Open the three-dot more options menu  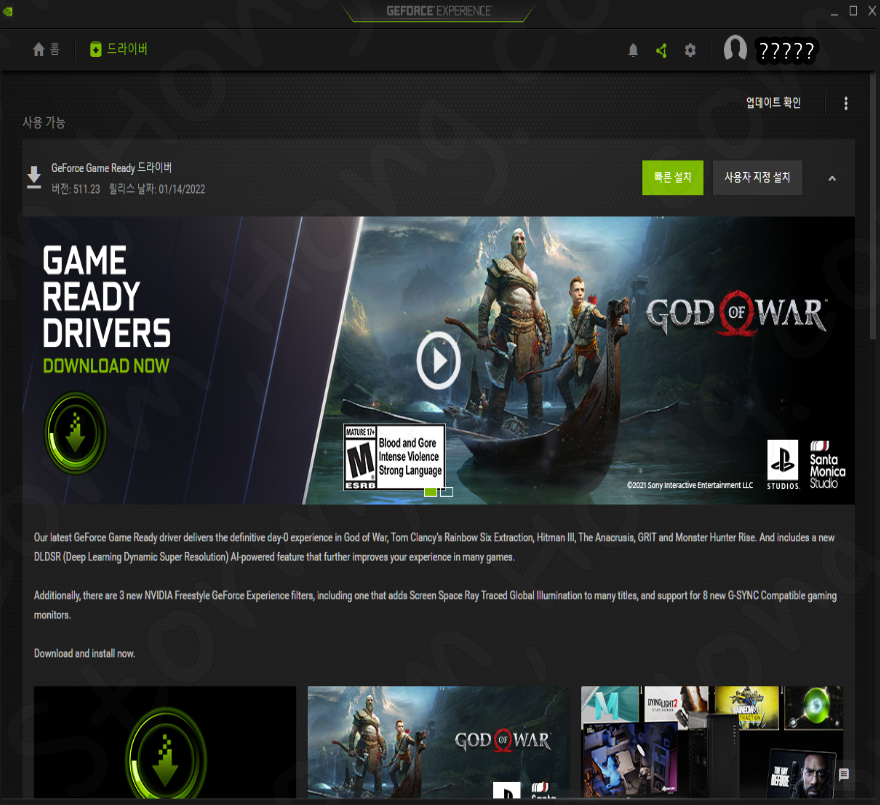coord(846,103)
